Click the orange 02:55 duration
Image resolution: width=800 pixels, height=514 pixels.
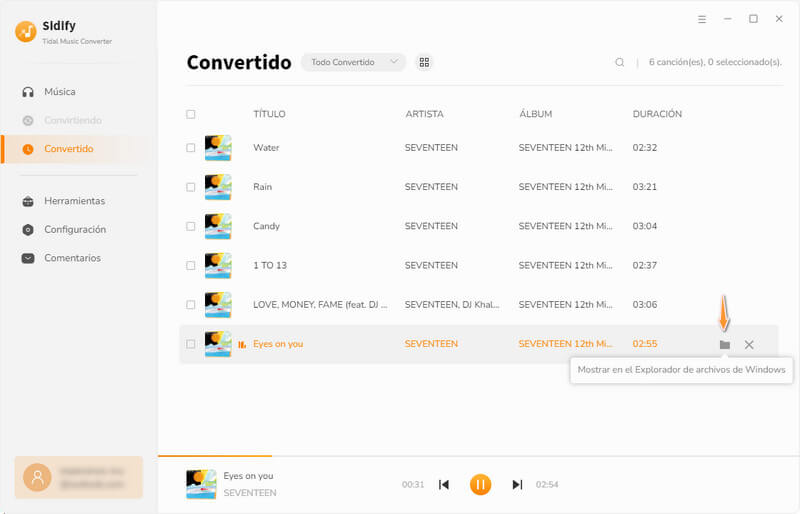coord(645,344)
